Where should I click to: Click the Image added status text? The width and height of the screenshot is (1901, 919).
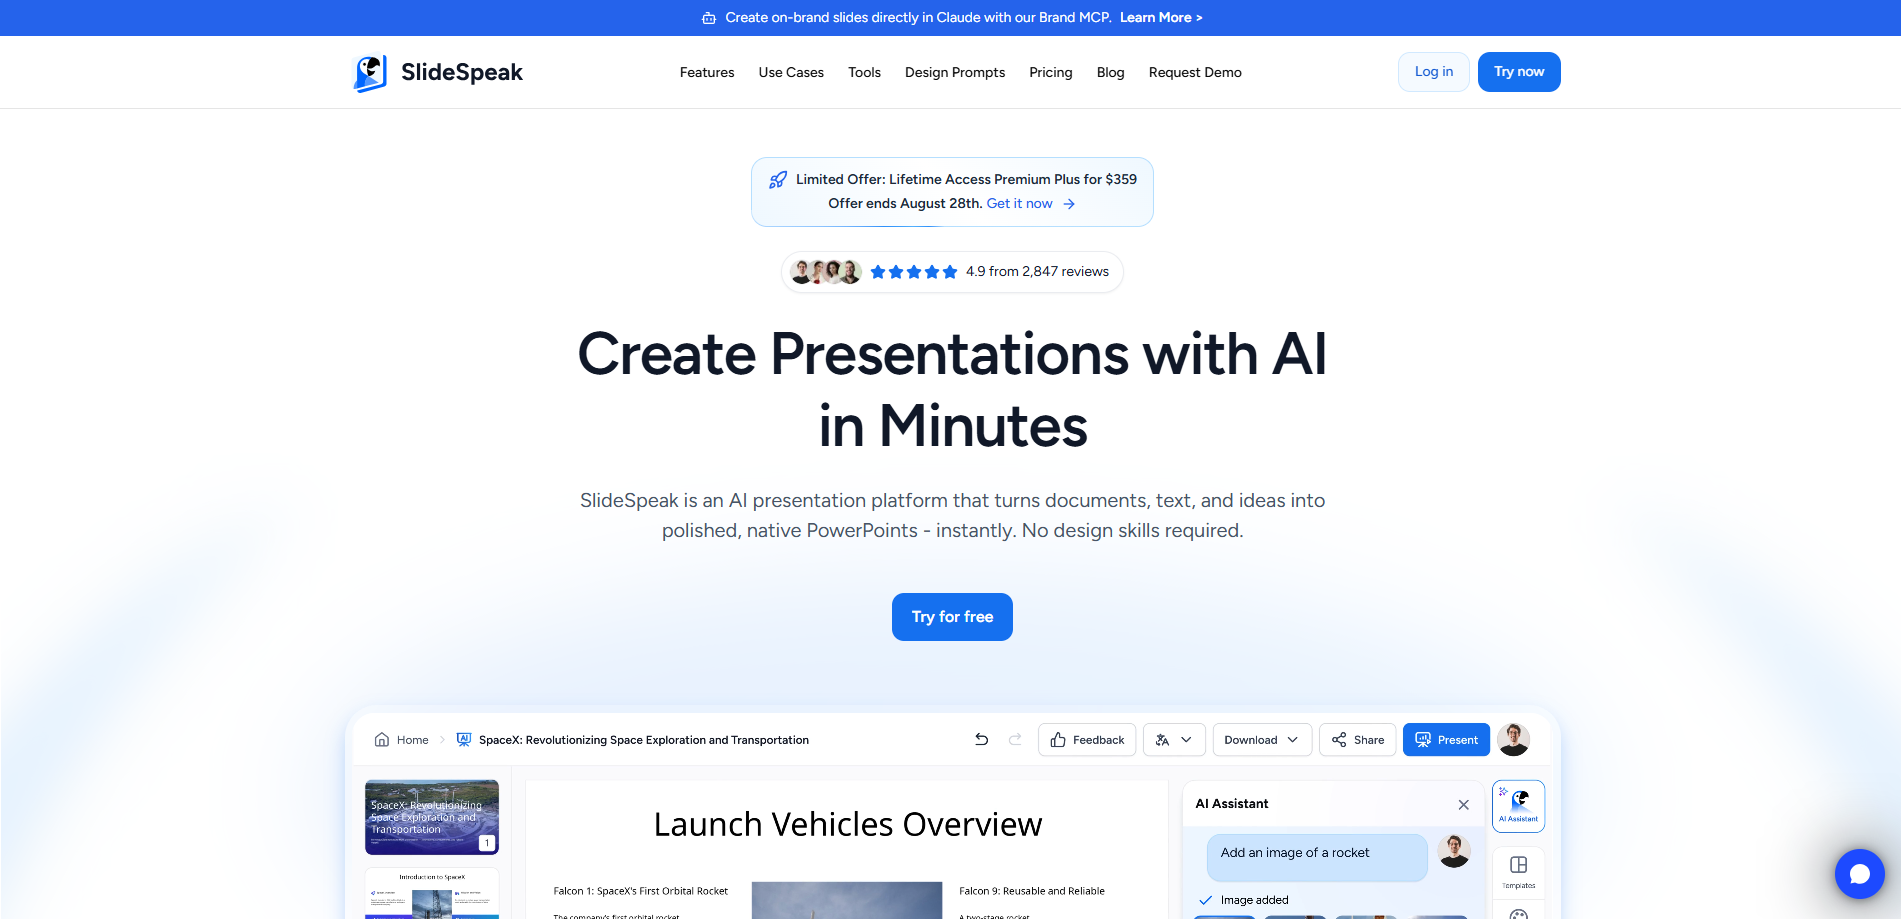(x=1254, y=900)
